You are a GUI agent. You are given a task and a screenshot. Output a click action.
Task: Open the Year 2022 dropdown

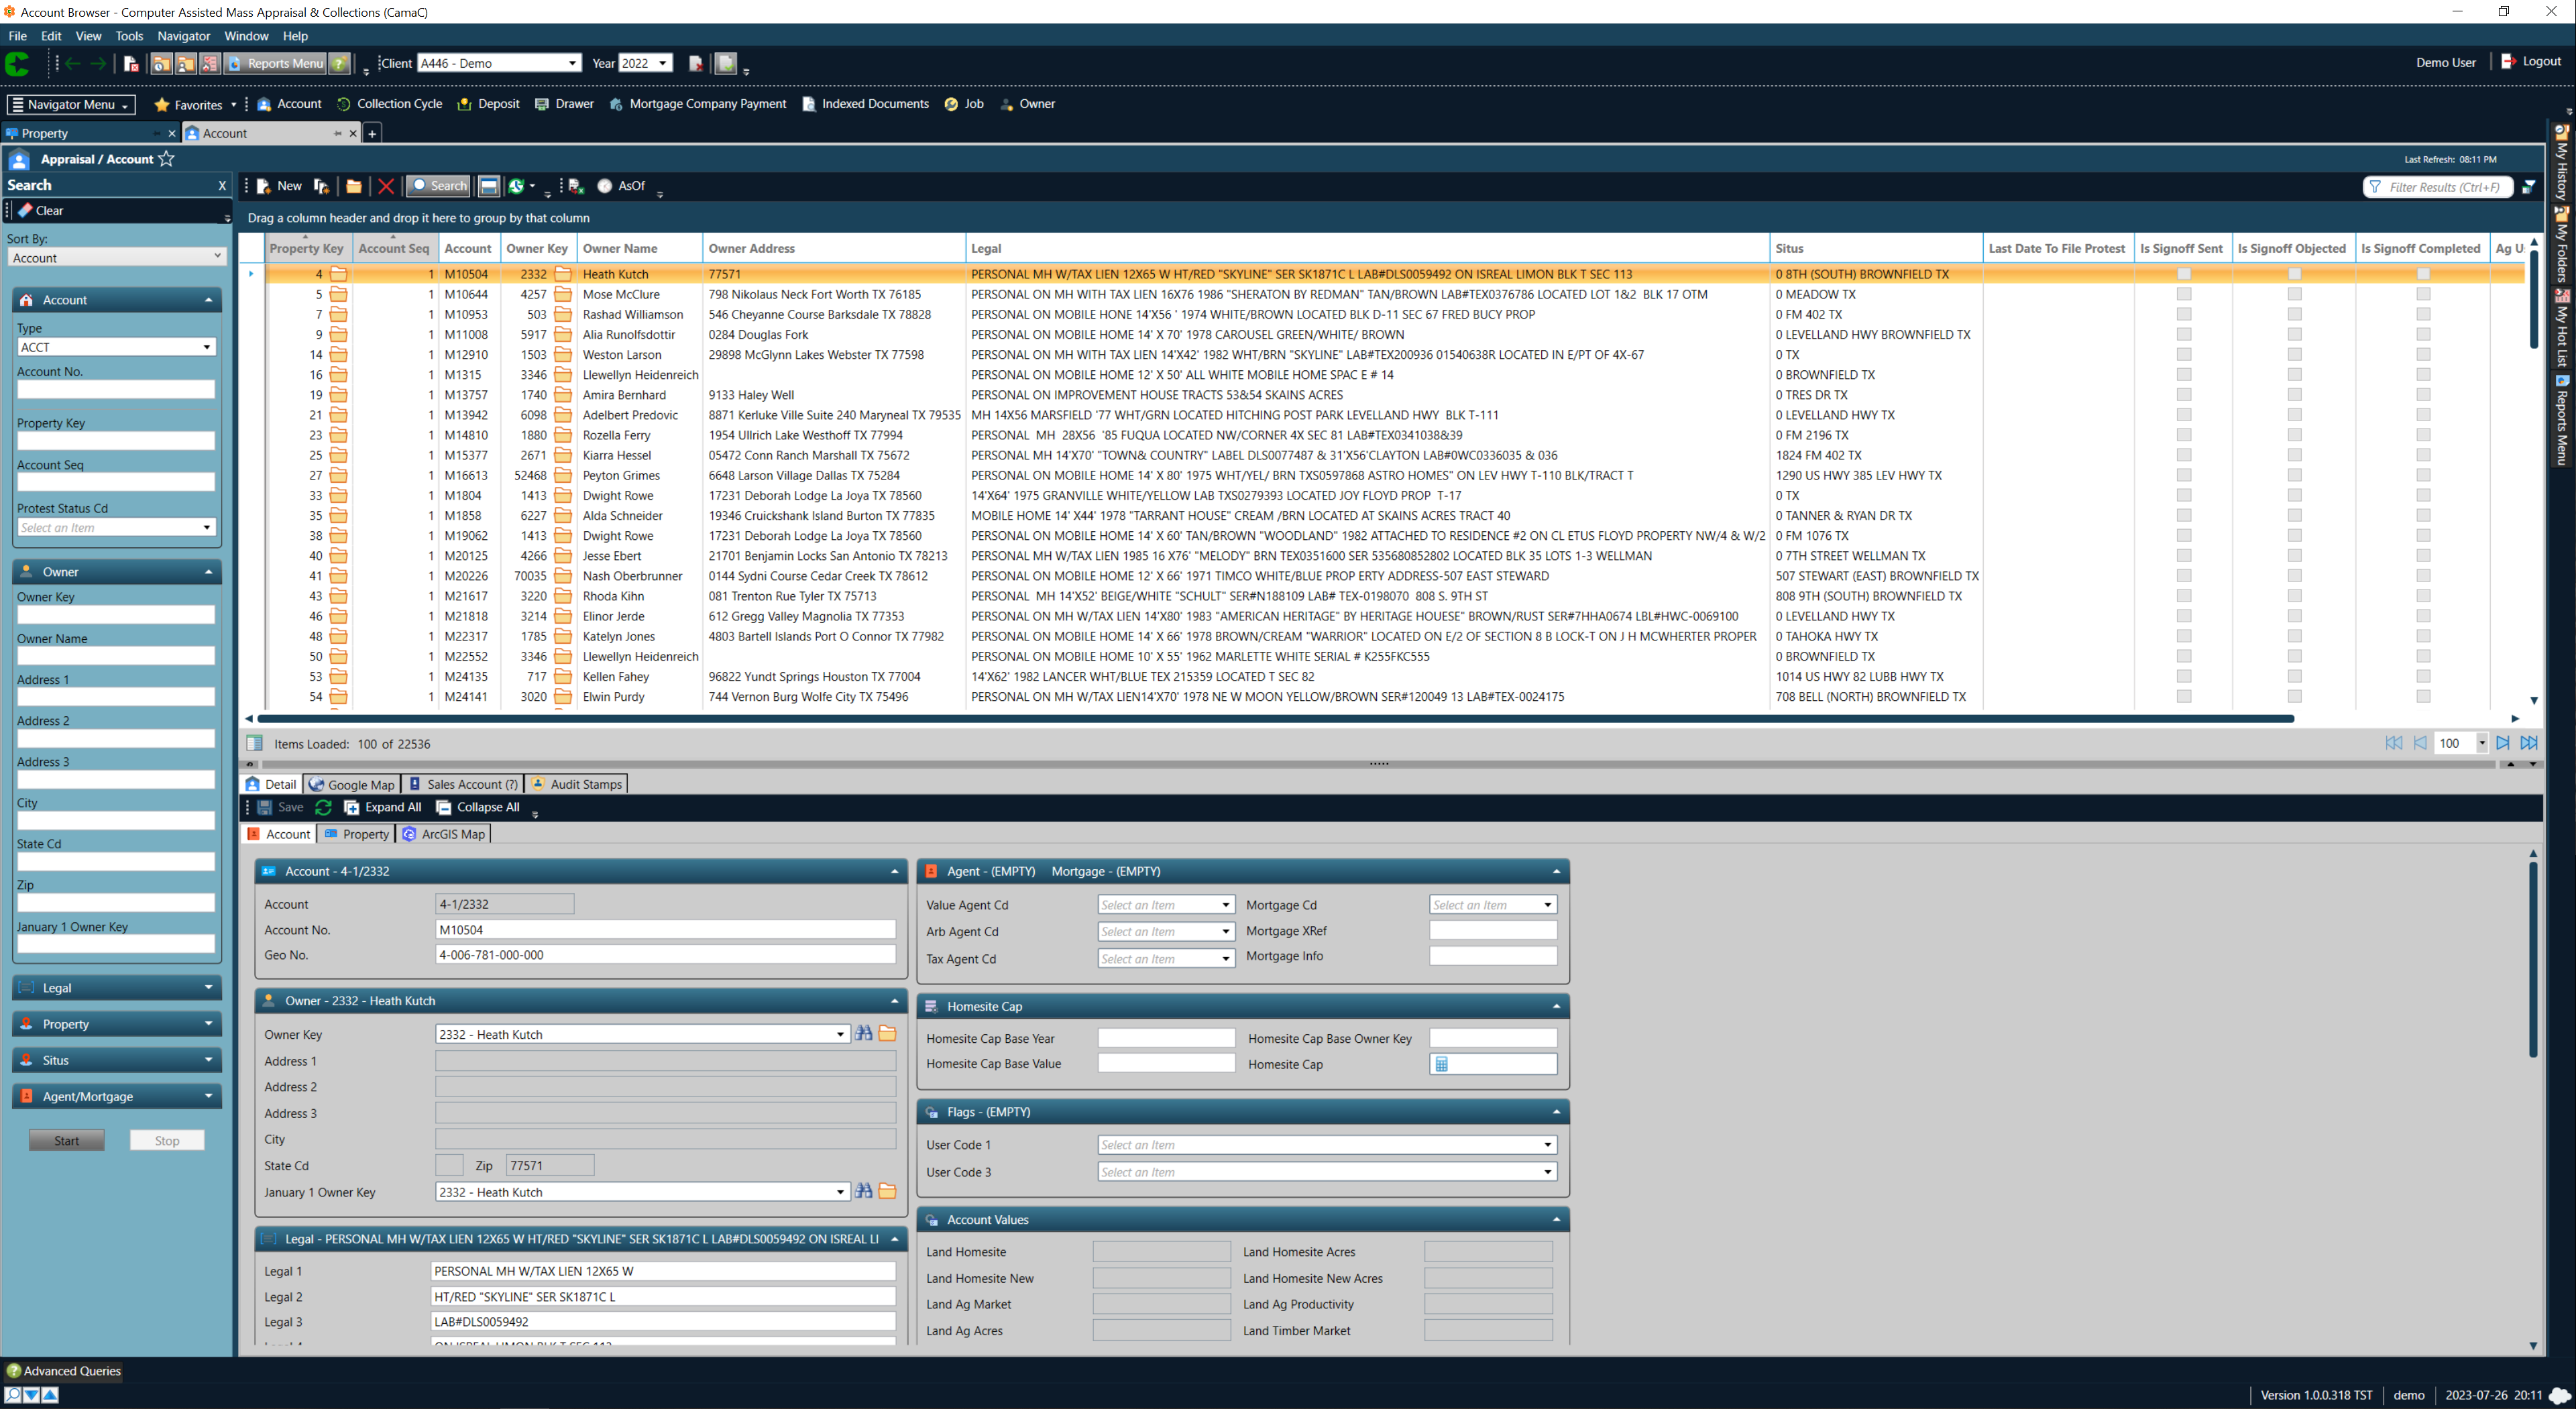663,63
